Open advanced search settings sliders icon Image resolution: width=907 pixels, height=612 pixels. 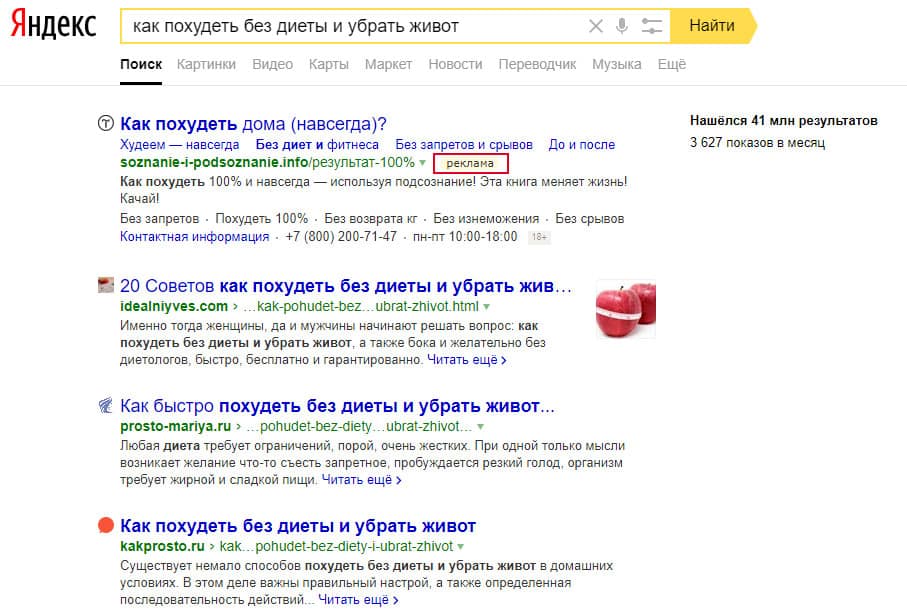pos(652,26)
